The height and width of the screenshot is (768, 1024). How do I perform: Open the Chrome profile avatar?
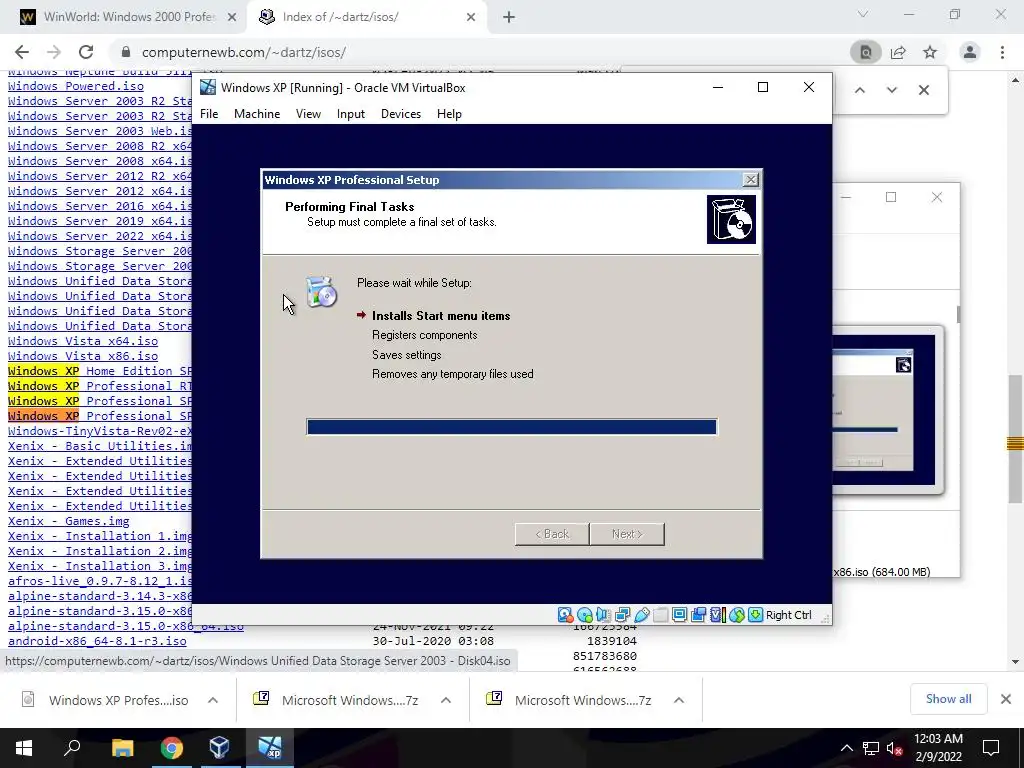pos(970,52)
